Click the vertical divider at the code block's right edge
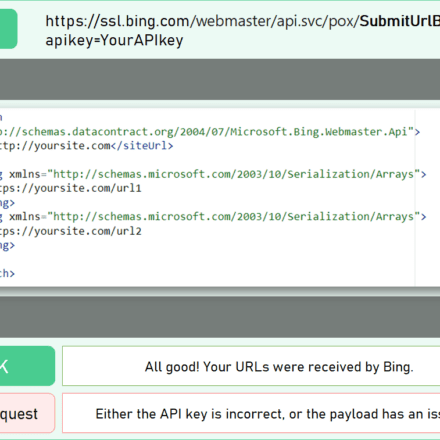This screenshot has height=440, width=440. tap(415, 197)
